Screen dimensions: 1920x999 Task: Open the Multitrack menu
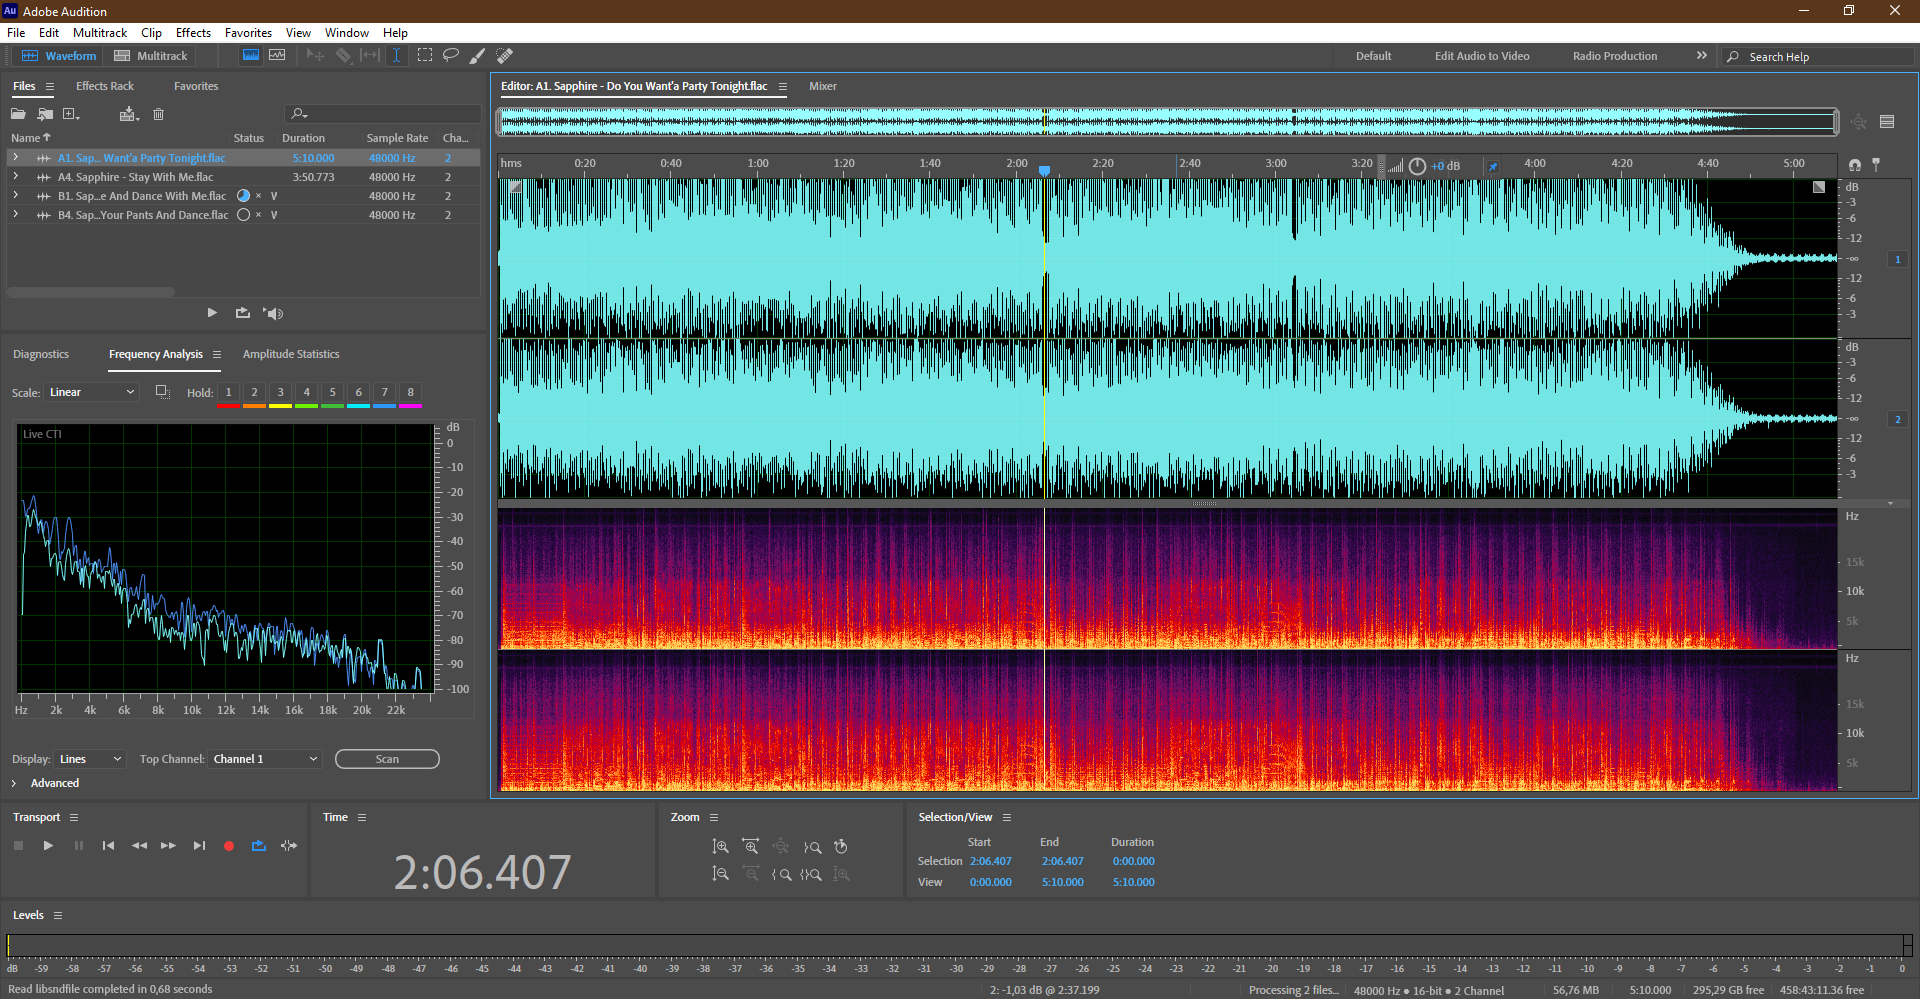[100, 33]
